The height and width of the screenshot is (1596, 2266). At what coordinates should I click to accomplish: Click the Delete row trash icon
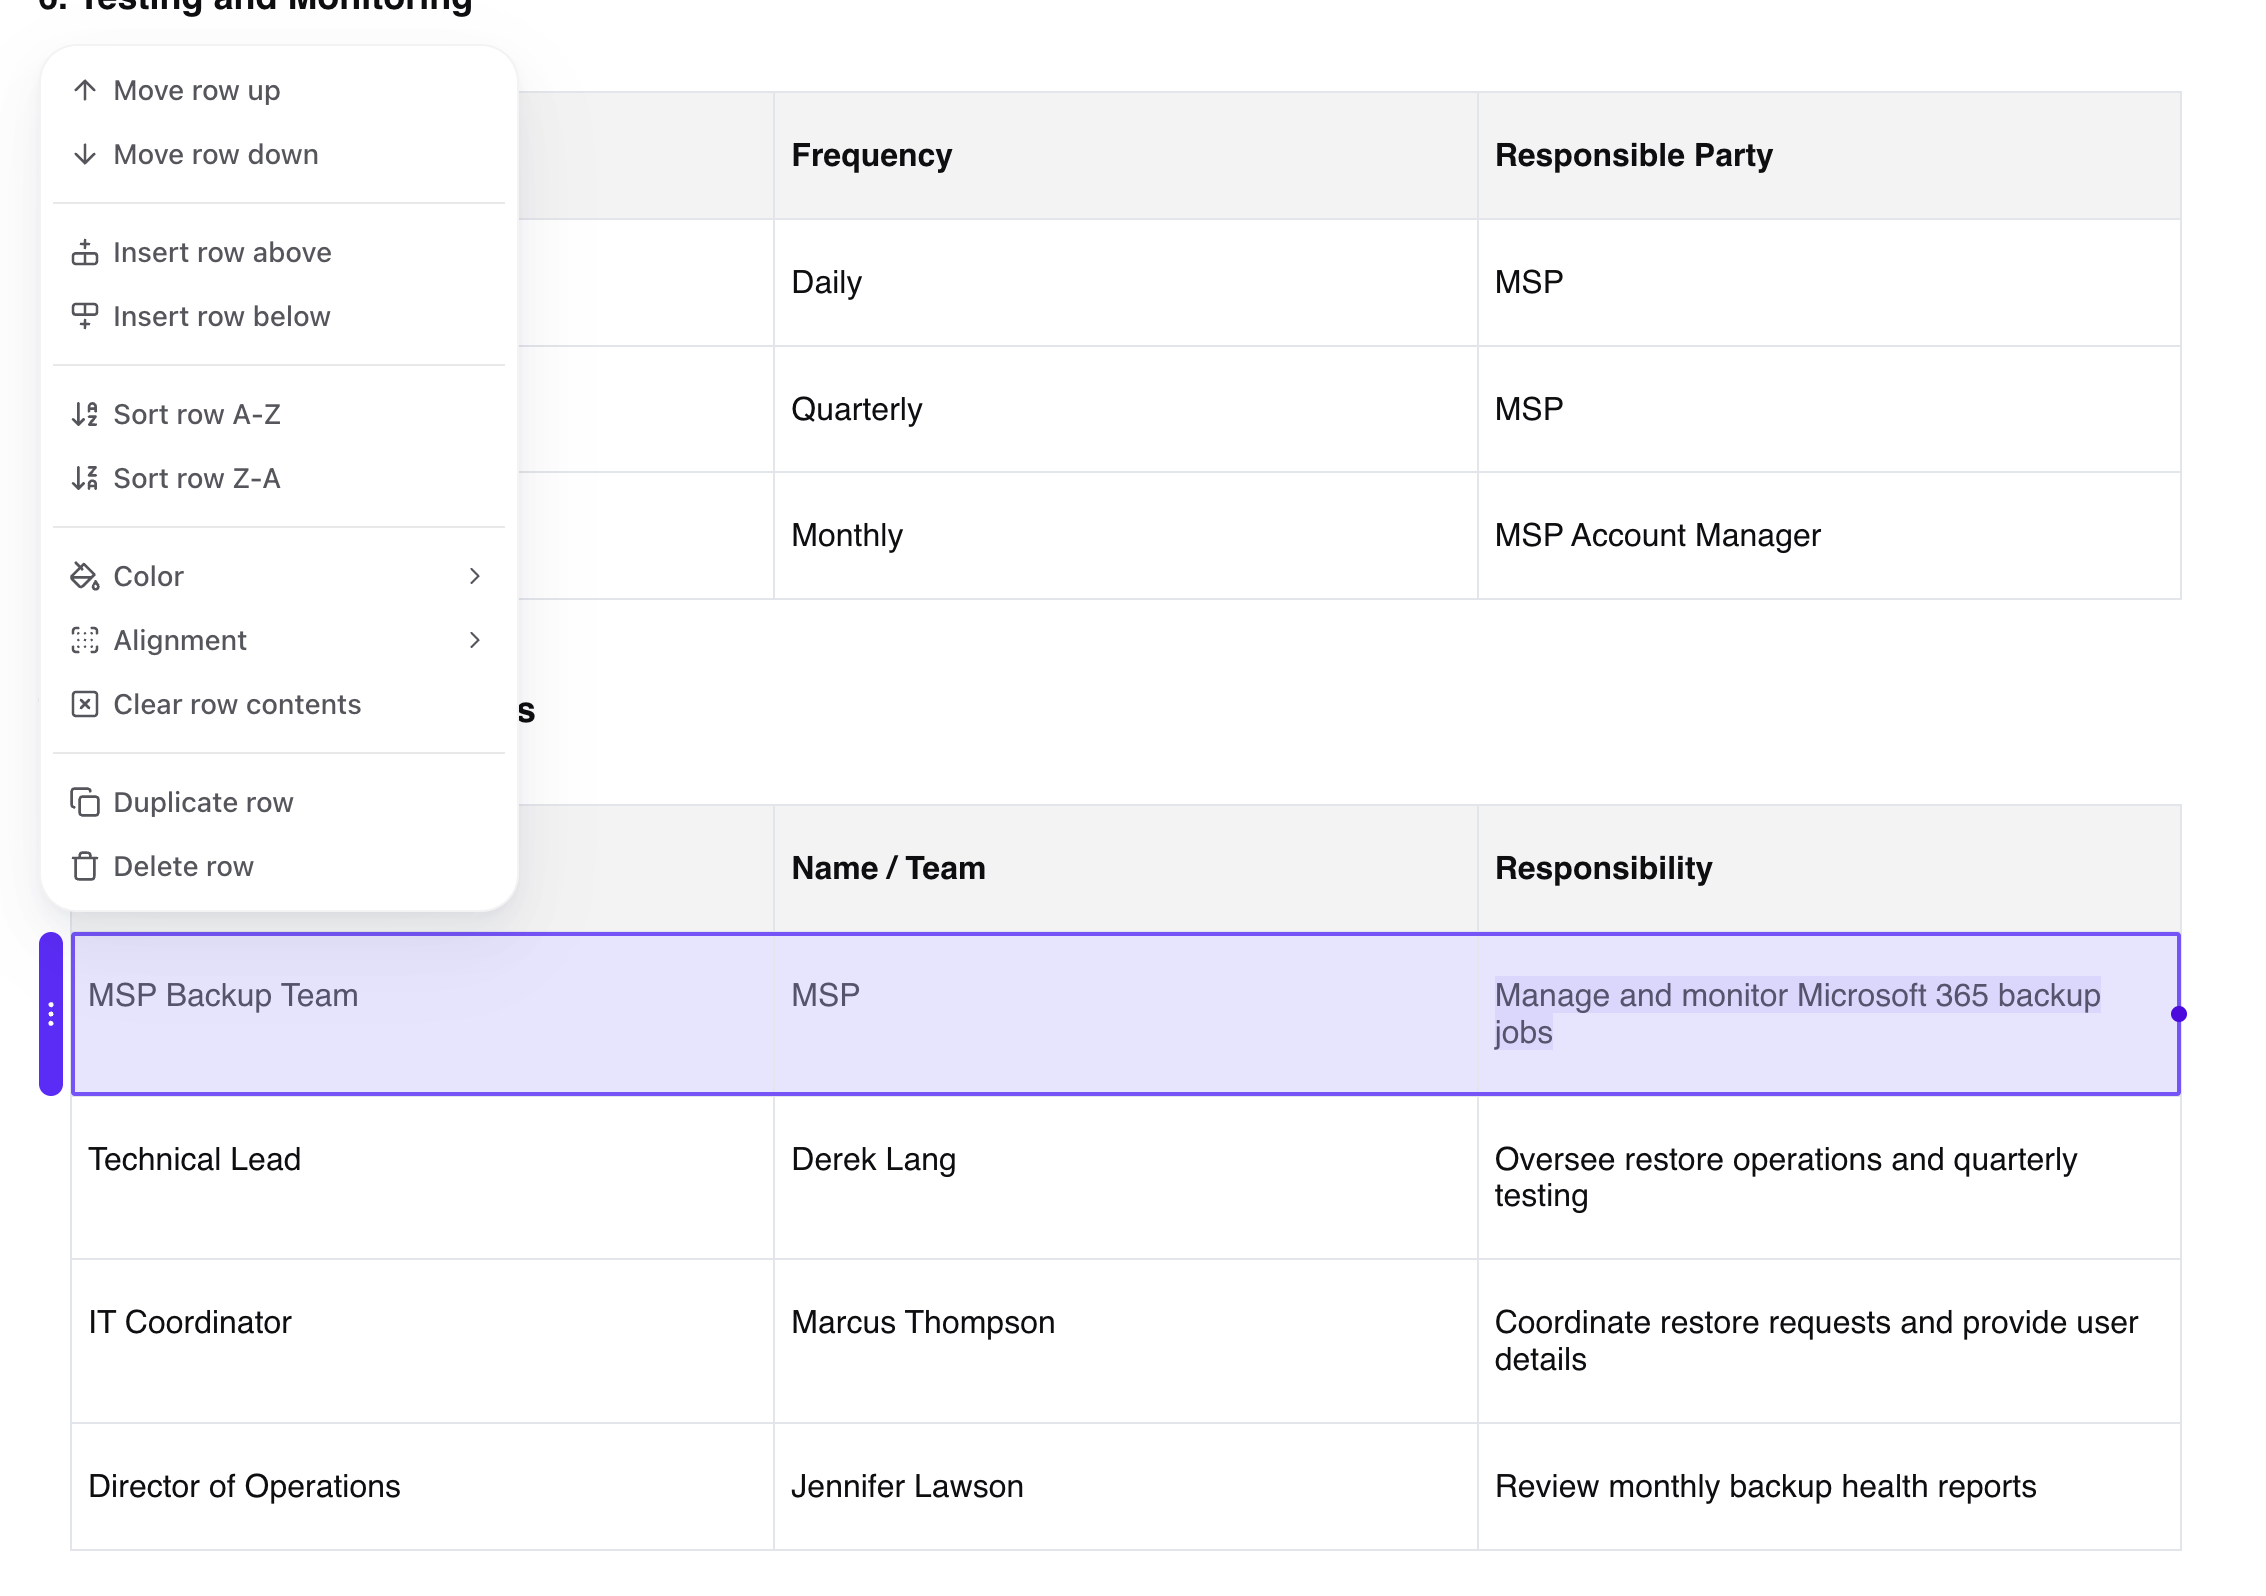(85, 866)
